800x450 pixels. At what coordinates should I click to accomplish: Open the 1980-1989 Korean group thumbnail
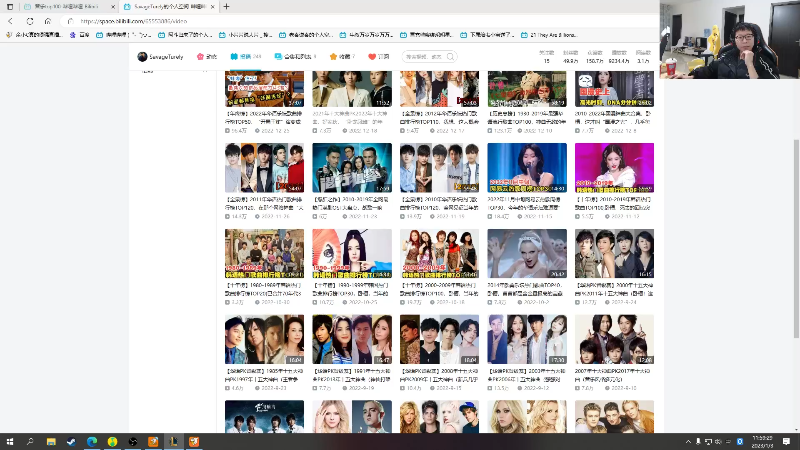click(x=264, y=254)
